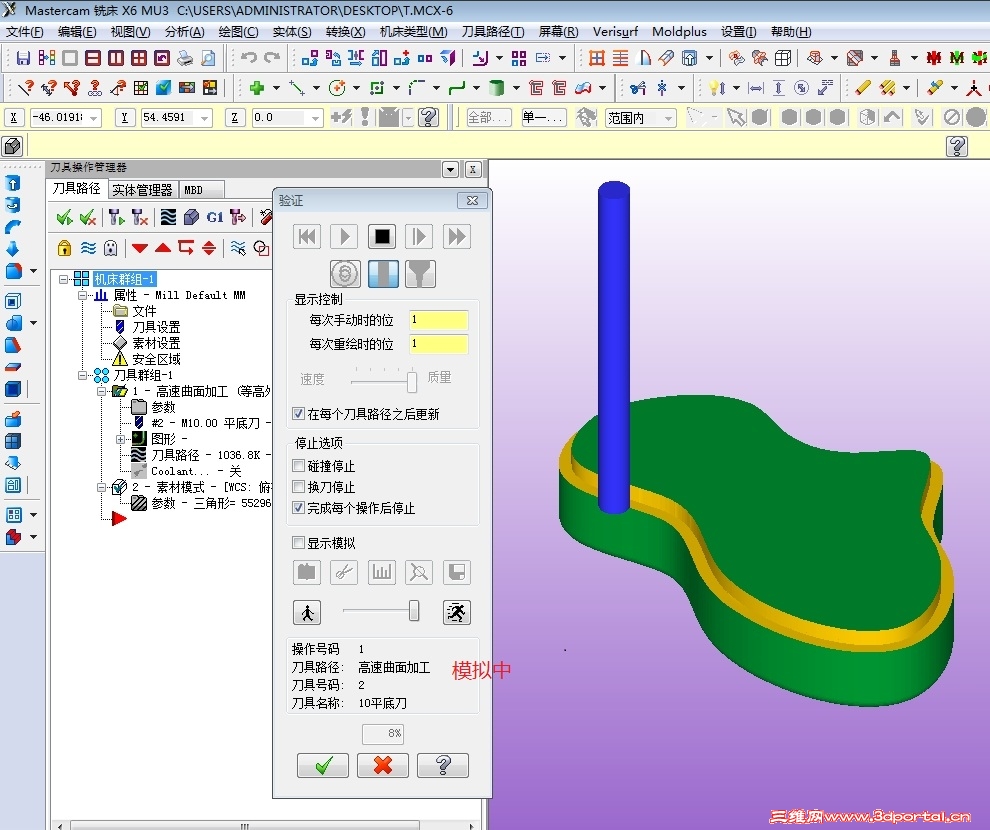Collapse the 属性 Mill Default node
This screenshot has height=830, width=990.
click(82, 295)
